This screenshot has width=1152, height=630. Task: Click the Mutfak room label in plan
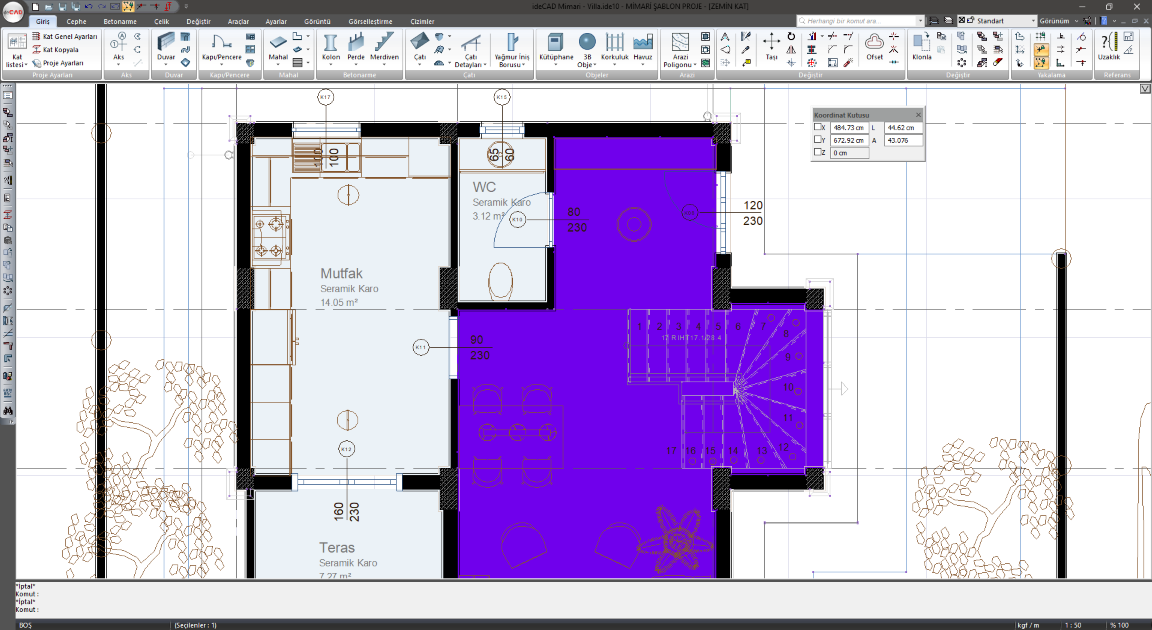[342, 273]
